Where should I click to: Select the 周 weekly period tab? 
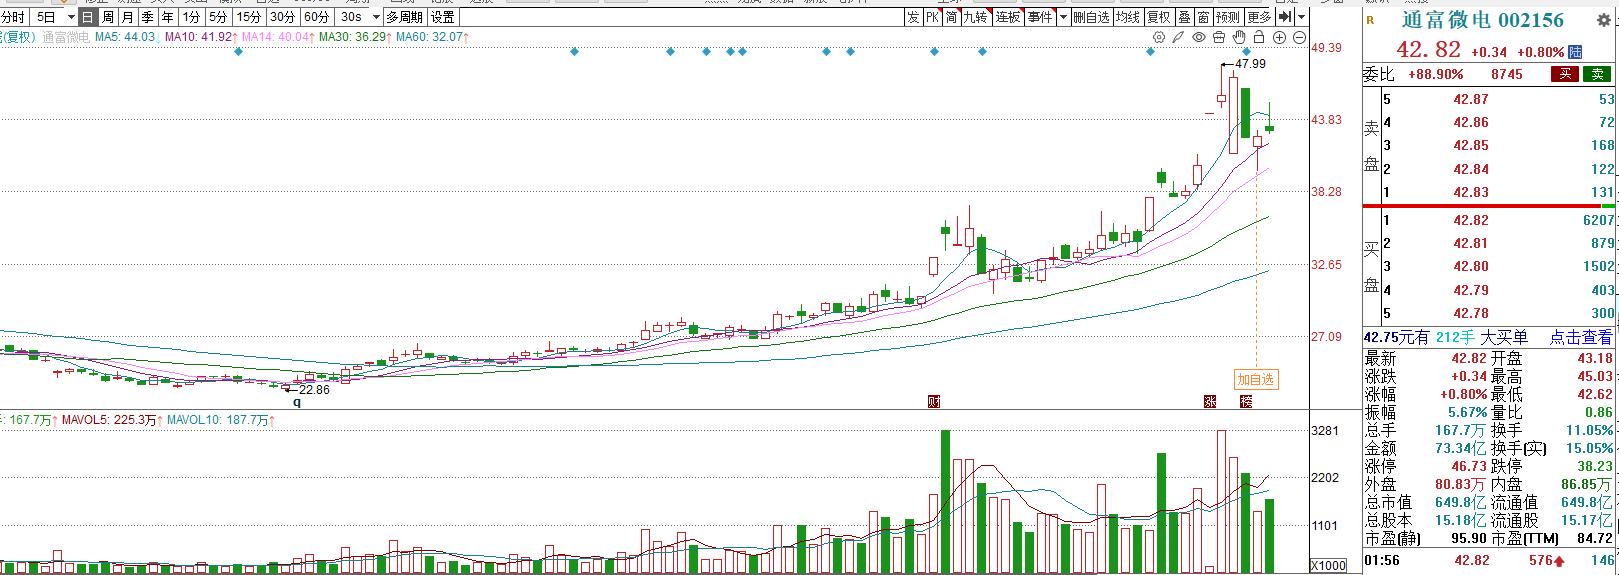tap(108, 17)
